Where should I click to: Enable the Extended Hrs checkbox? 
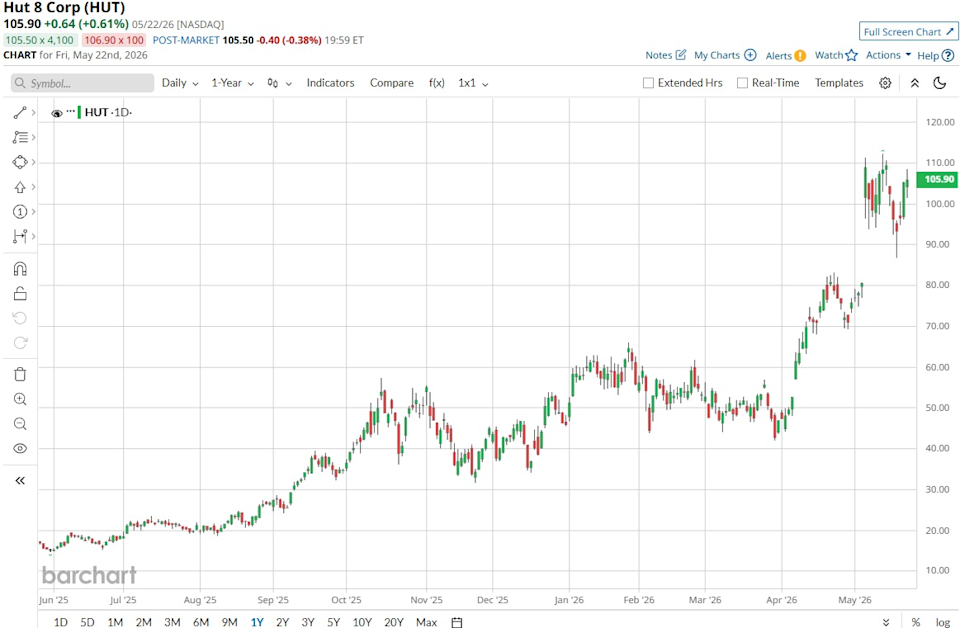pos(648,83)
